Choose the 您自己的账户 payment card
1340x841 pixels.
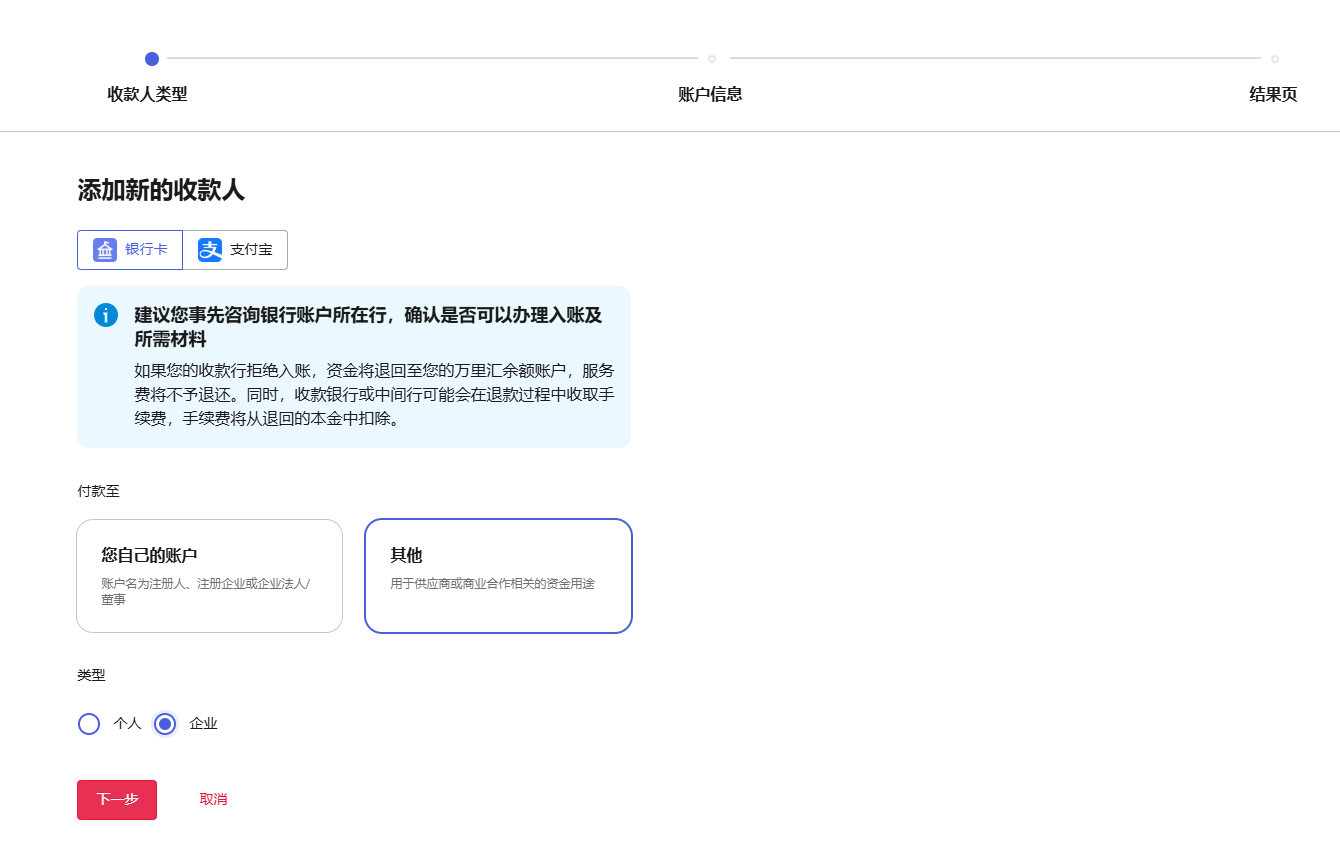tap(210, 576)
